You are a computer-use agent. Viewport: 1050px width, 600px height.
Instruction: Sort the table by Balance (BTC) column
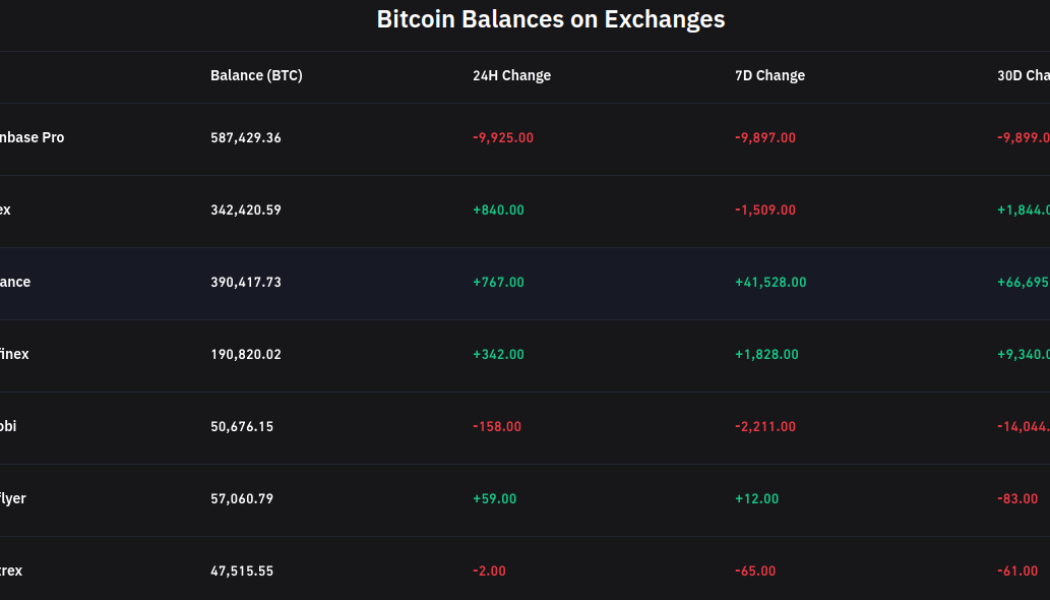[x=256, y=75]
